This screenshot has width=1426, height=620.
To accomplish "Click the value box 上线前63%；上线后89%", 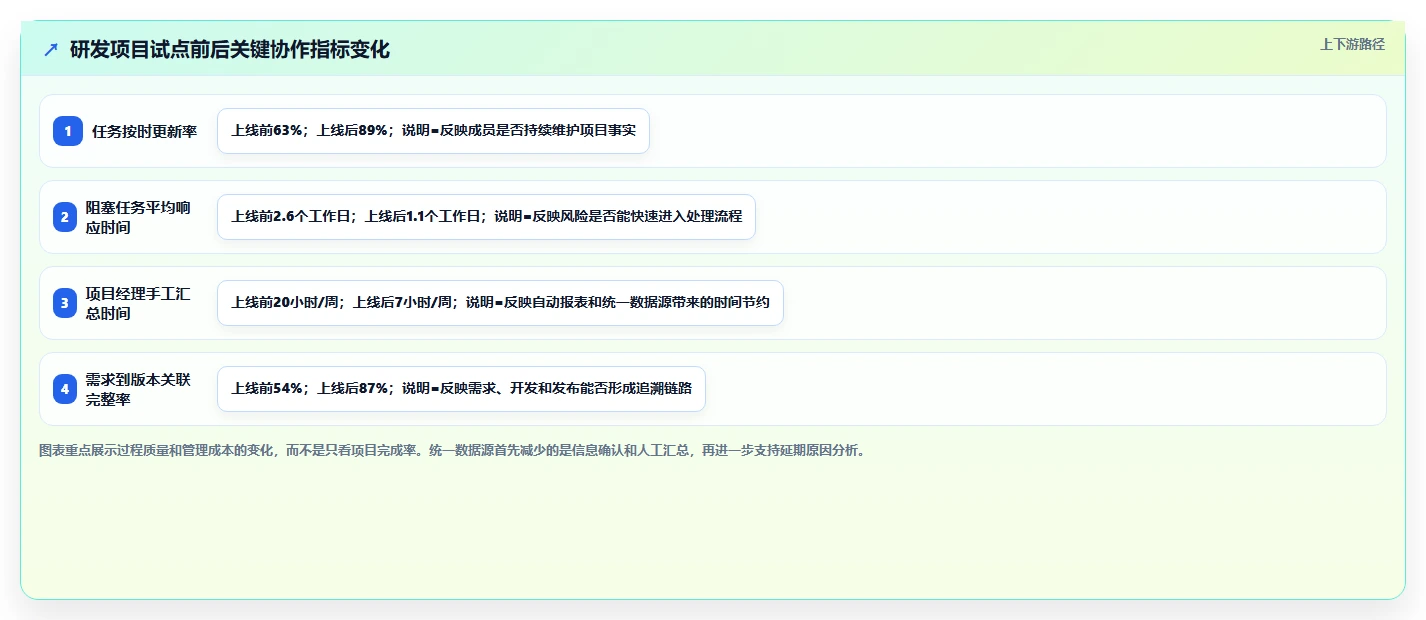I will (433, 131).
